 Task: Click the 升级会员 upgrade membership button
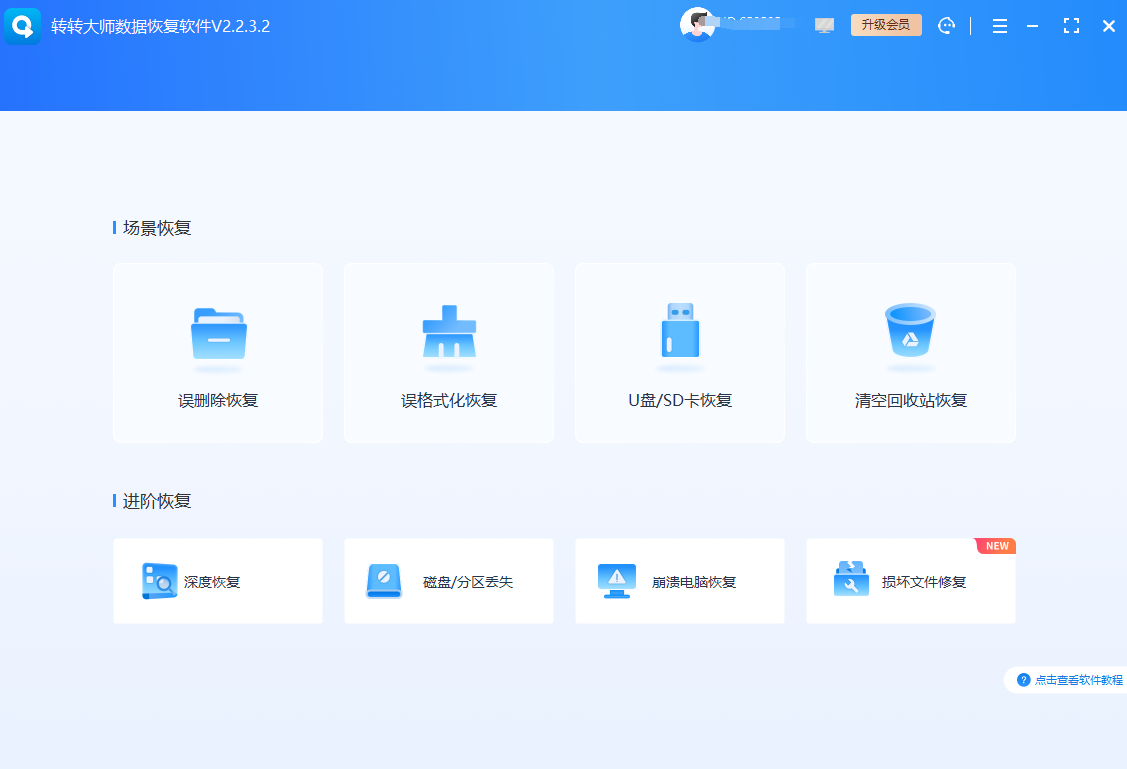[x=886, y=24]
